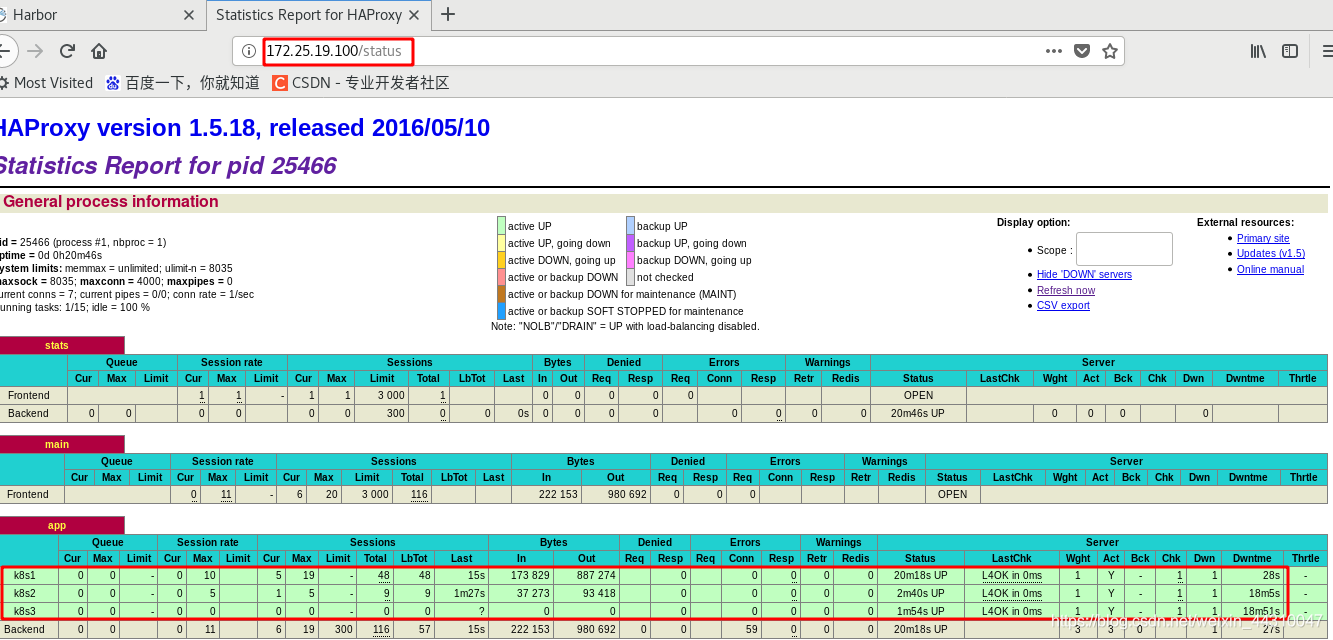Screen dimensions: 1333x640
Task: Close the Harbor tab
Action: click(x=189, y=15)
